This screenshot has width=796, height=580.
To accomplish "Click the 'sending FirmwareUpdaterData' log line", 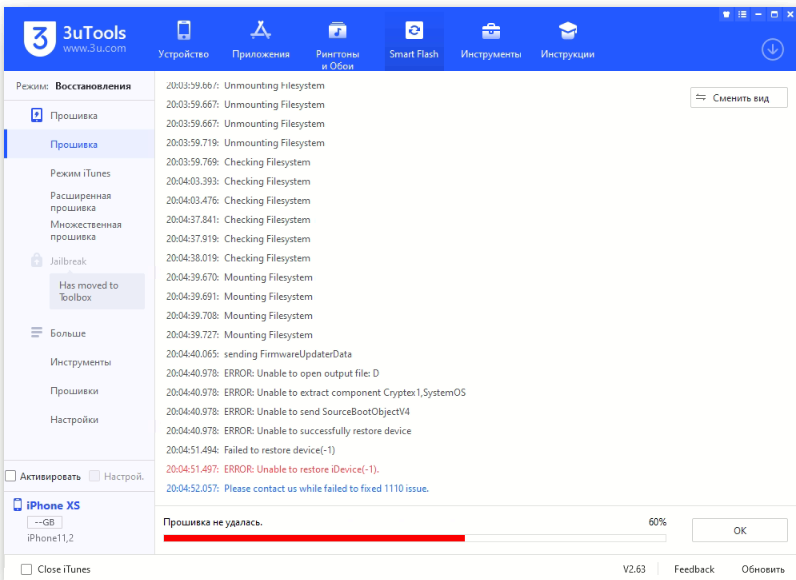I will [259, 354].
